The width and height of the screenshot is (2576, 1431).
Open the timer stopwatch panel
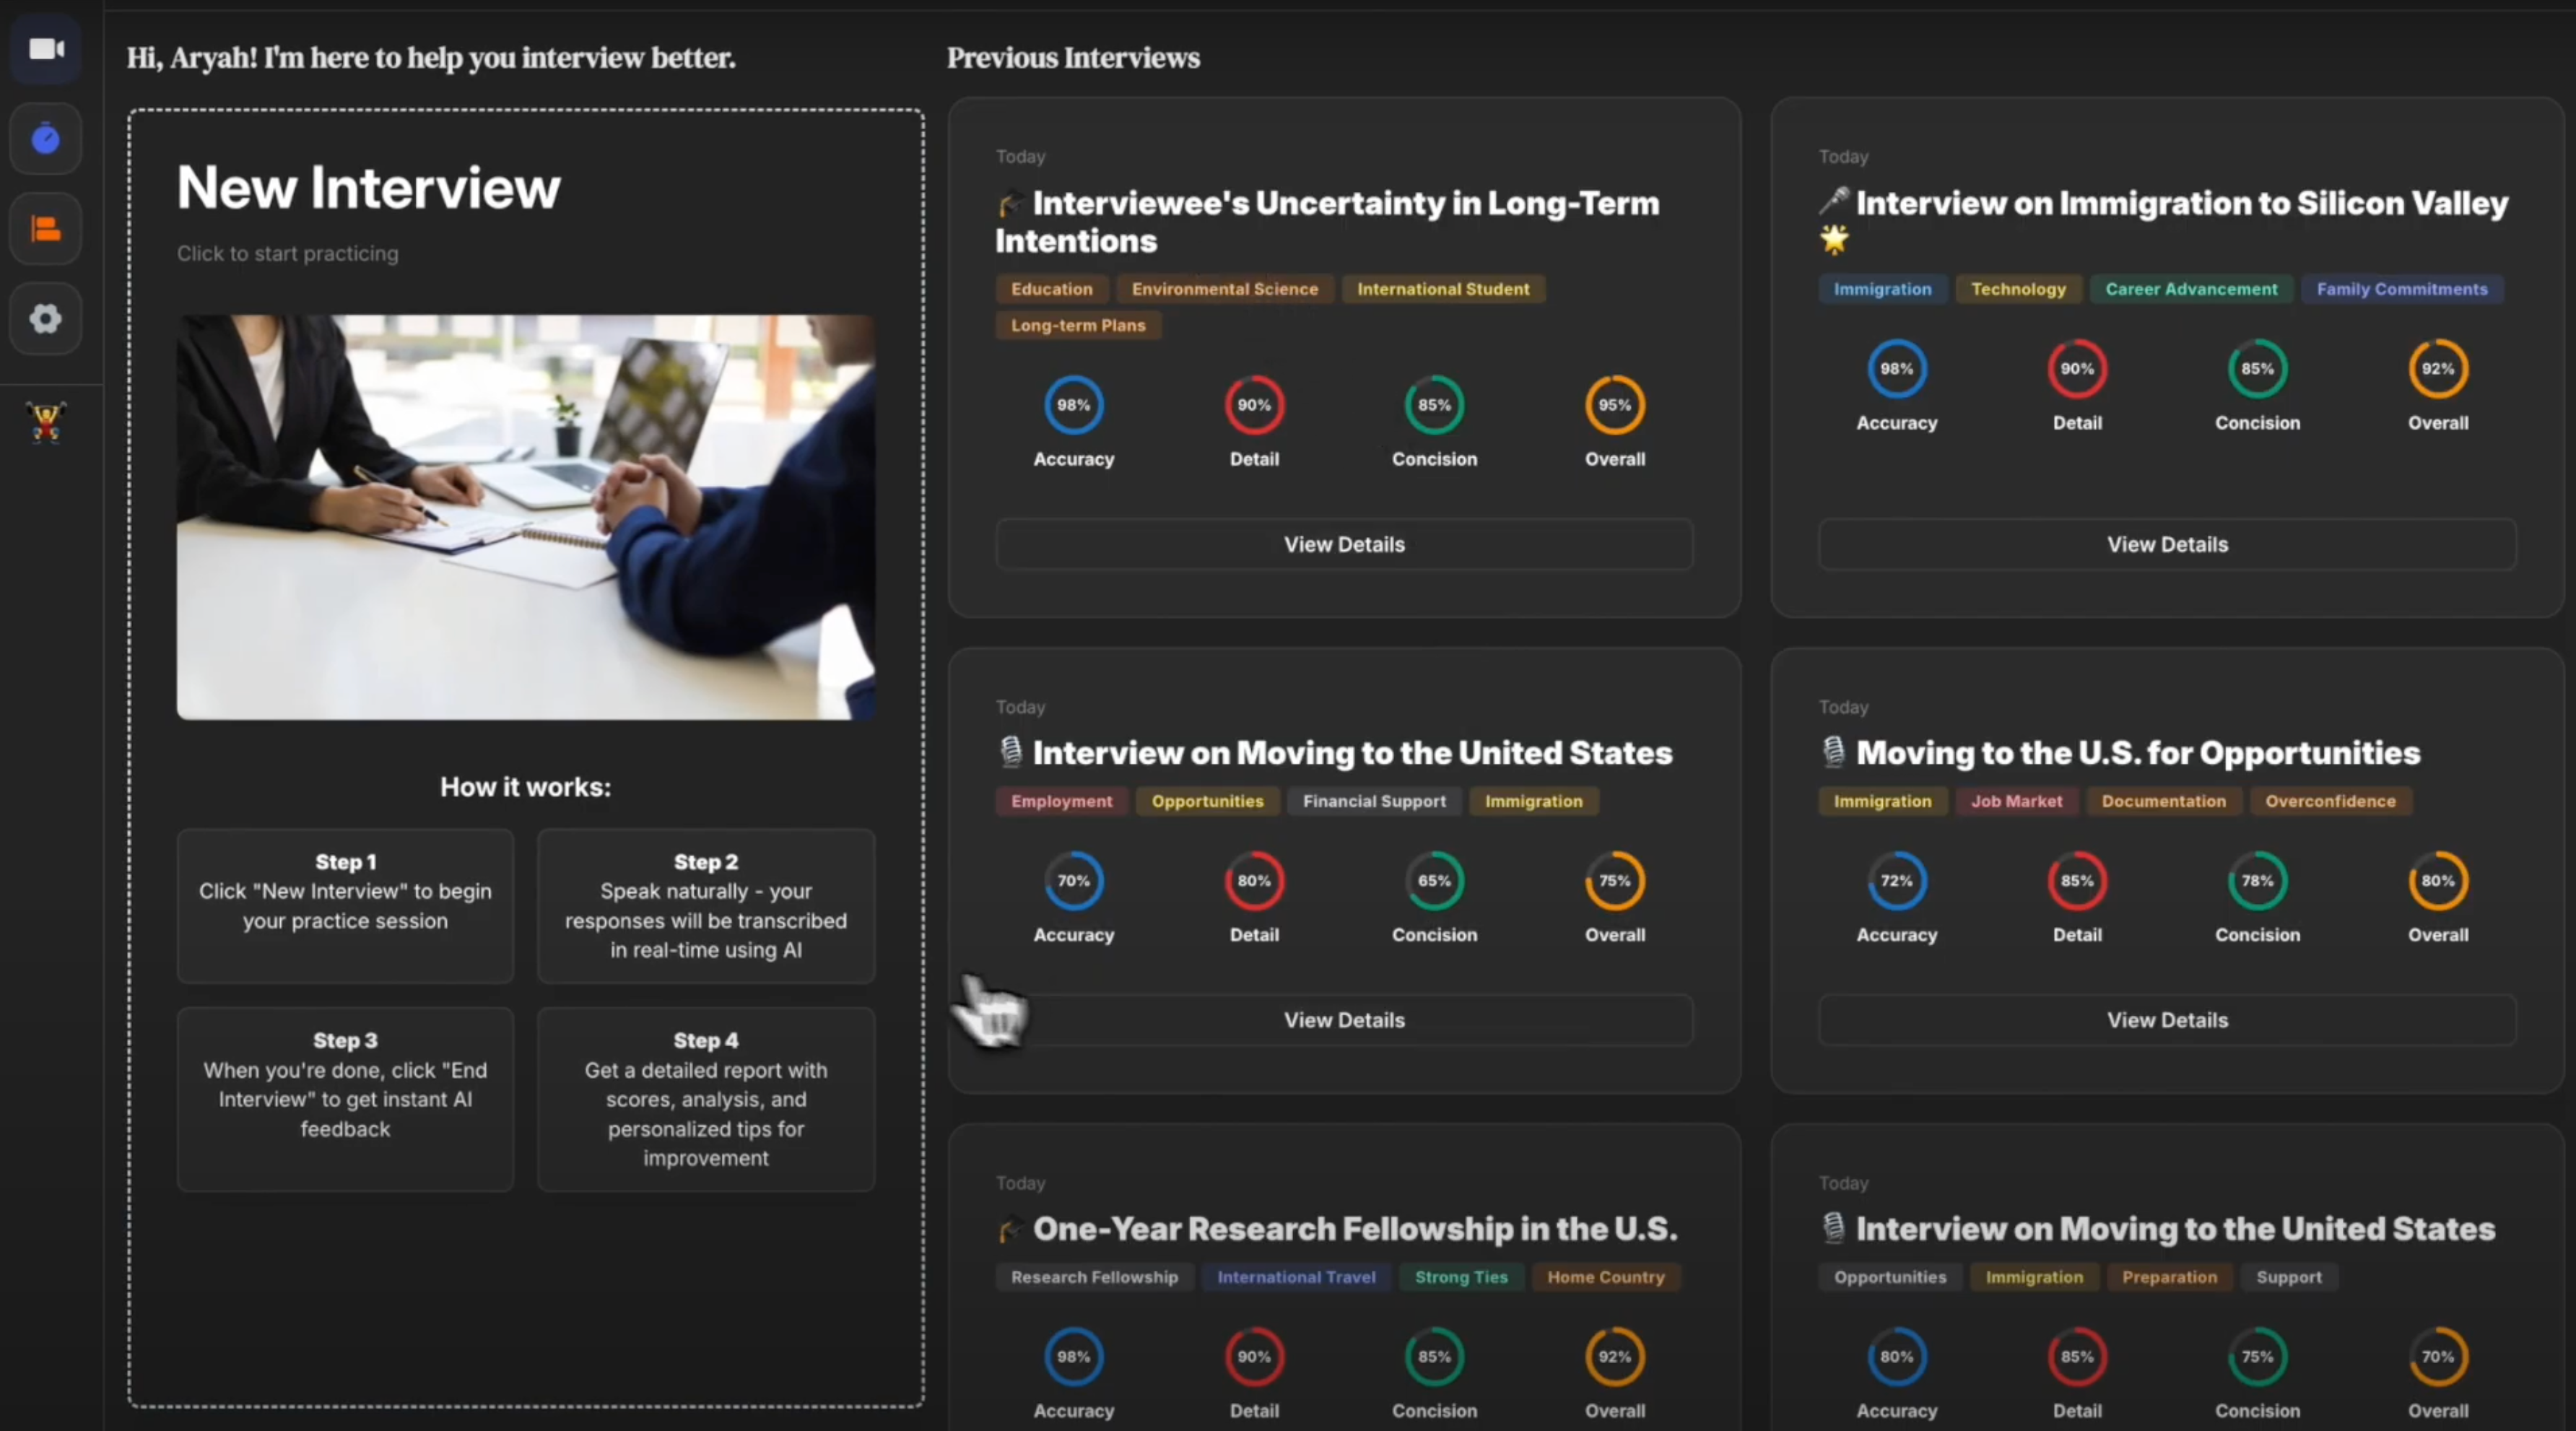pos(46,139)
